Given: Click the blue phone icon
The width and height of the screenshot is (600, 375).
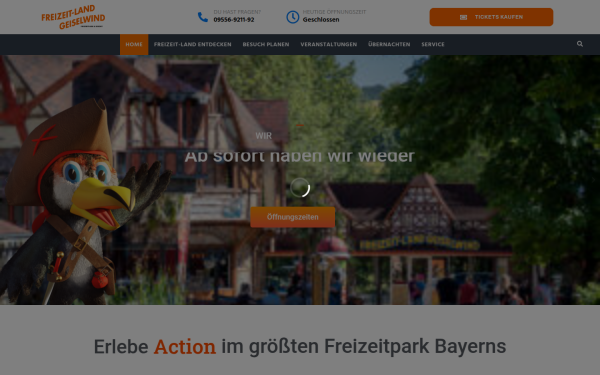Looking at the screenshot, I should tap(202, 17).
